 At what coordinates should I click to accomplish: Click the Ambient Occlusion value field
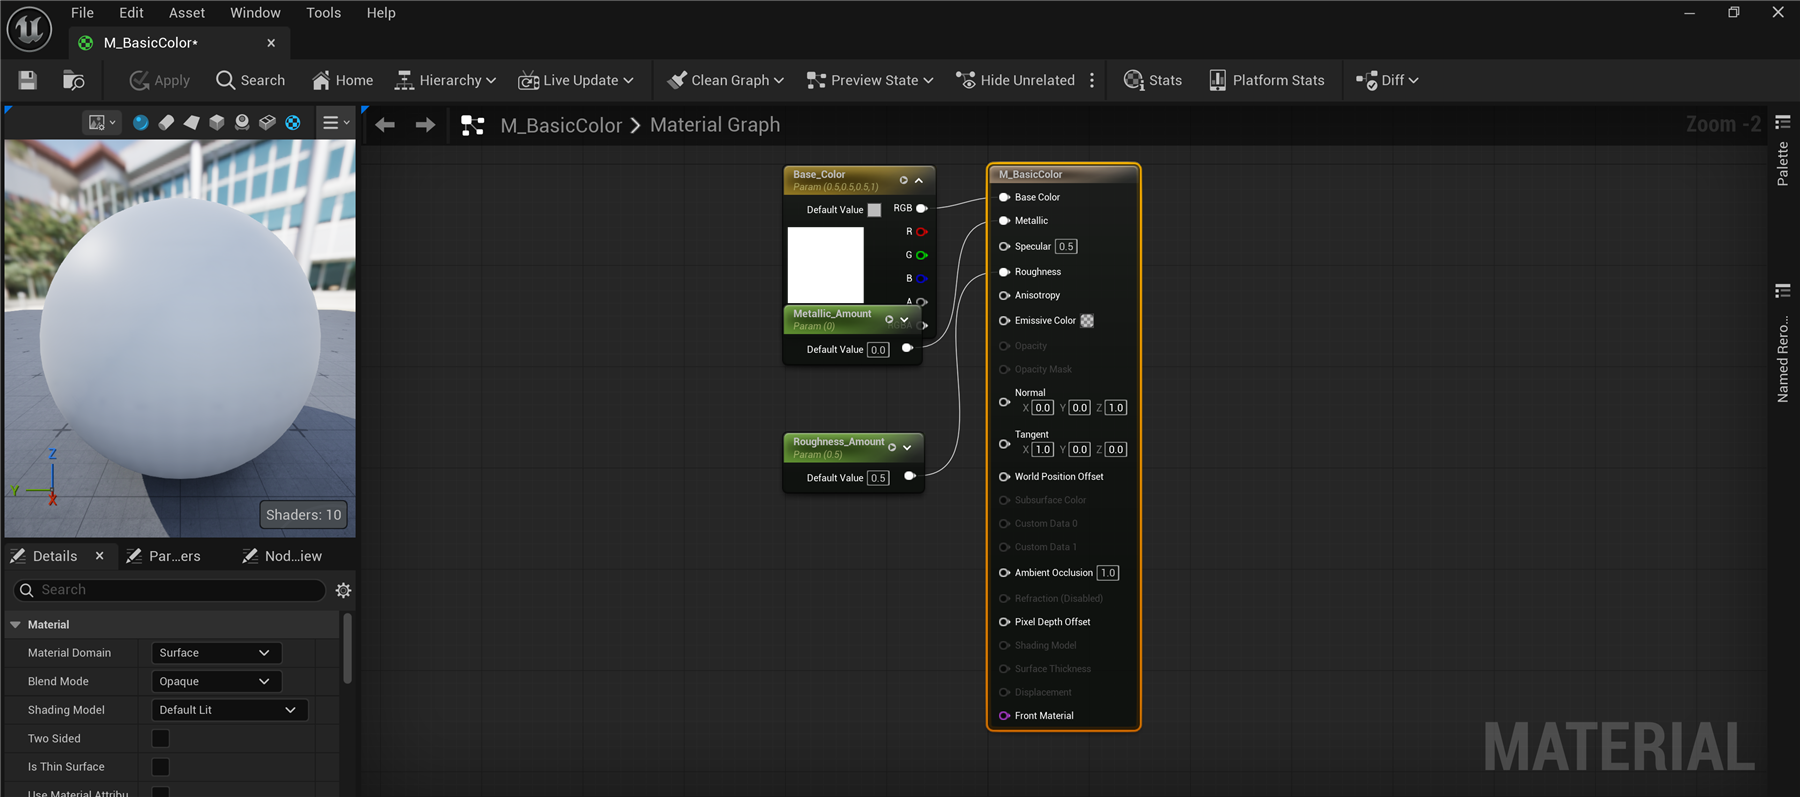coord(1108,573)
